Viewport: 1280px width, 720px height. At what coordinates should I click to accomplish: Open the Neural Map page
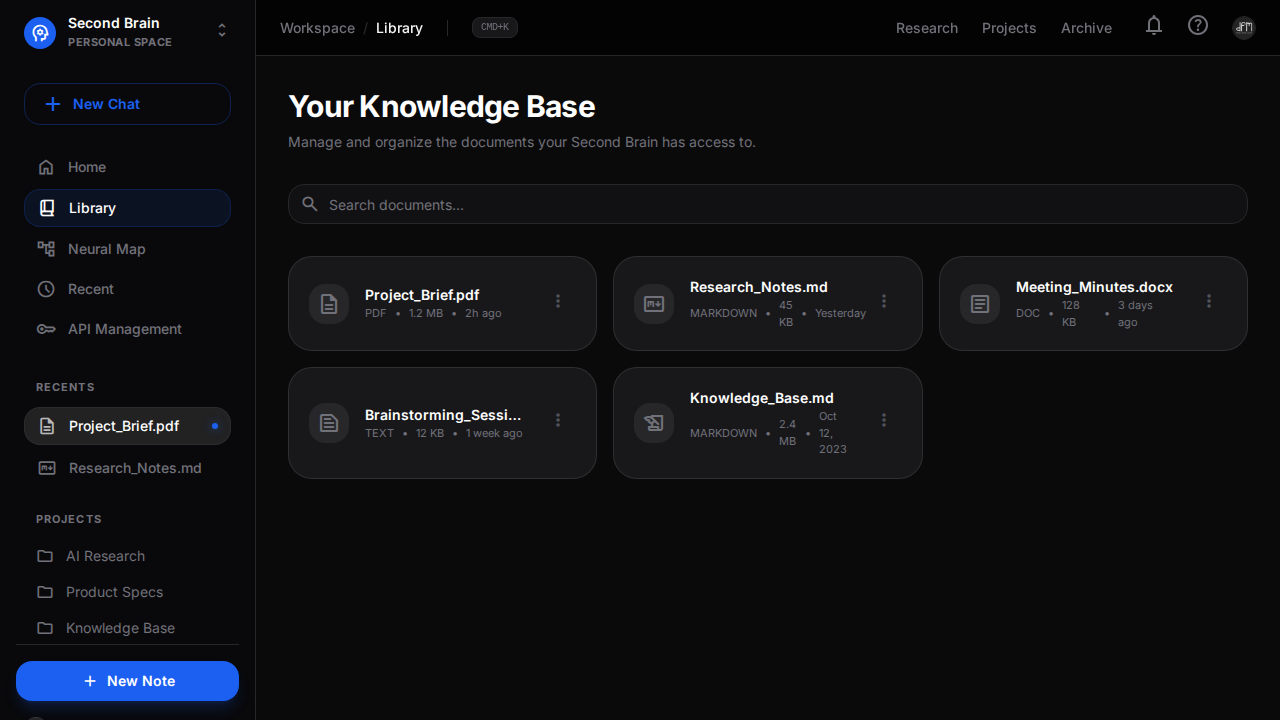click(x=106, y=249)
